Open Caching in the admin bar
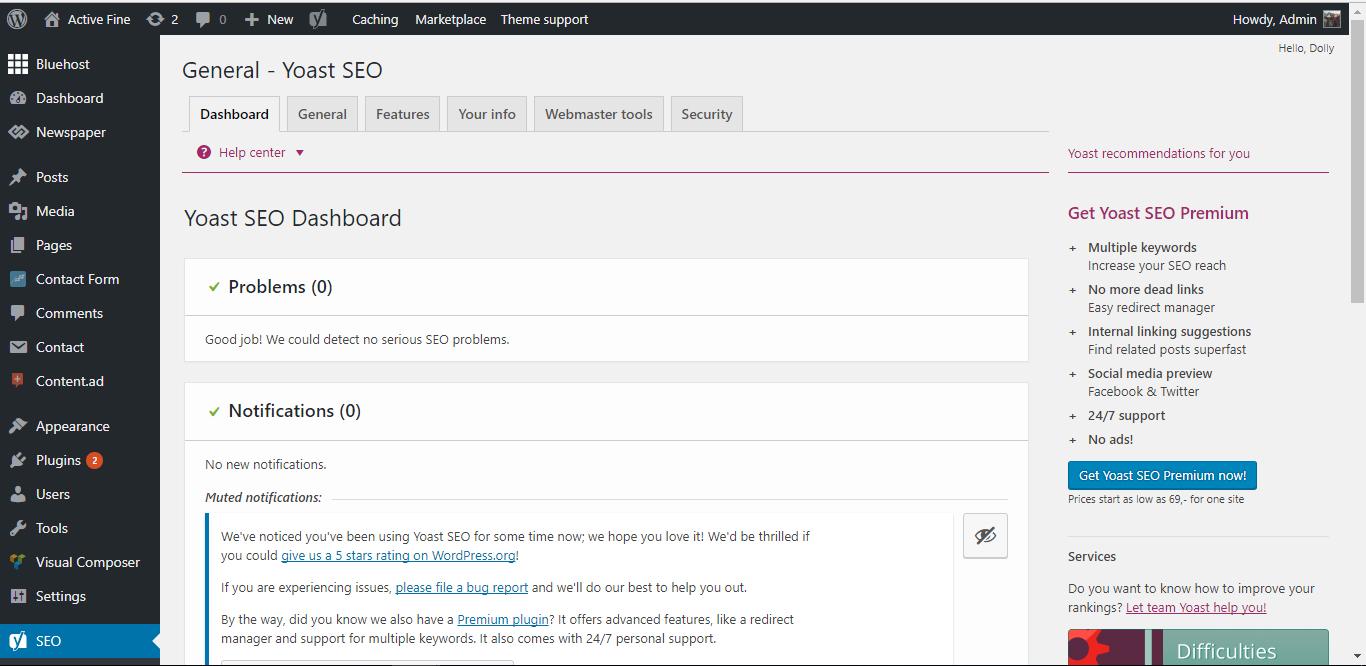Screen dimensions: 1366x666 [x=375, y=19]
